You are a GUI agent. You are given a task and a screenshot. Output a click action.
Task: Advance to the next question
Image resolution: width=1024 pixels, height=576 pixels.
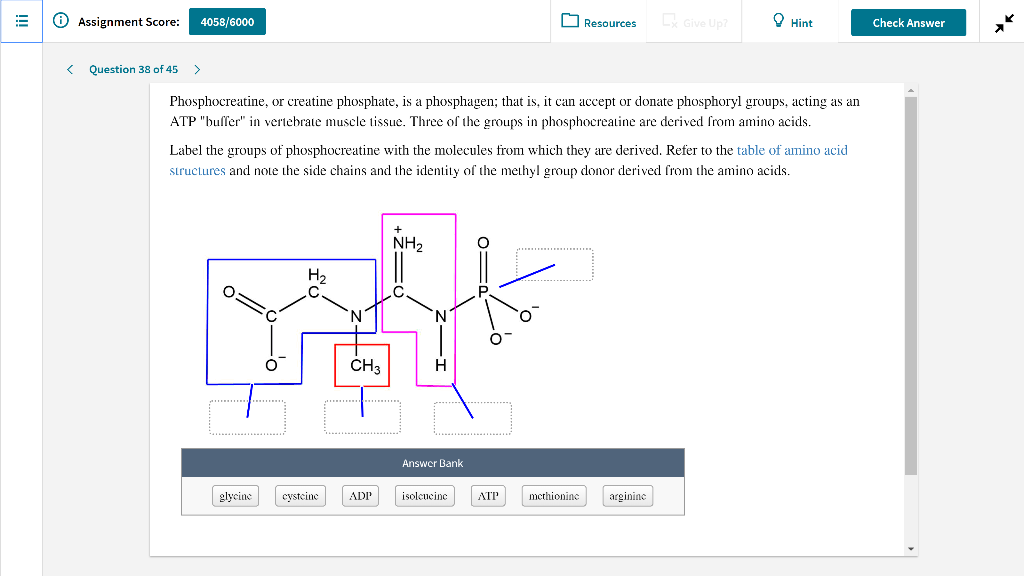pyautogui.click(x=197, y=70)
